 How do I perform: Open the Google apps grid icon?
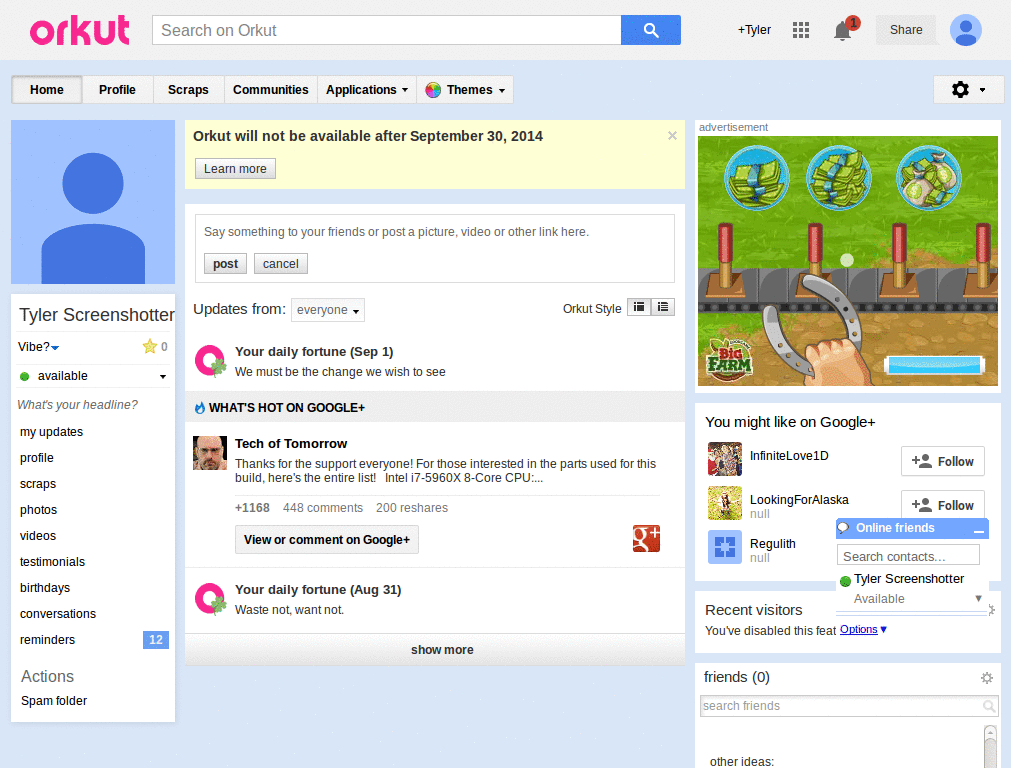point(801,30)
